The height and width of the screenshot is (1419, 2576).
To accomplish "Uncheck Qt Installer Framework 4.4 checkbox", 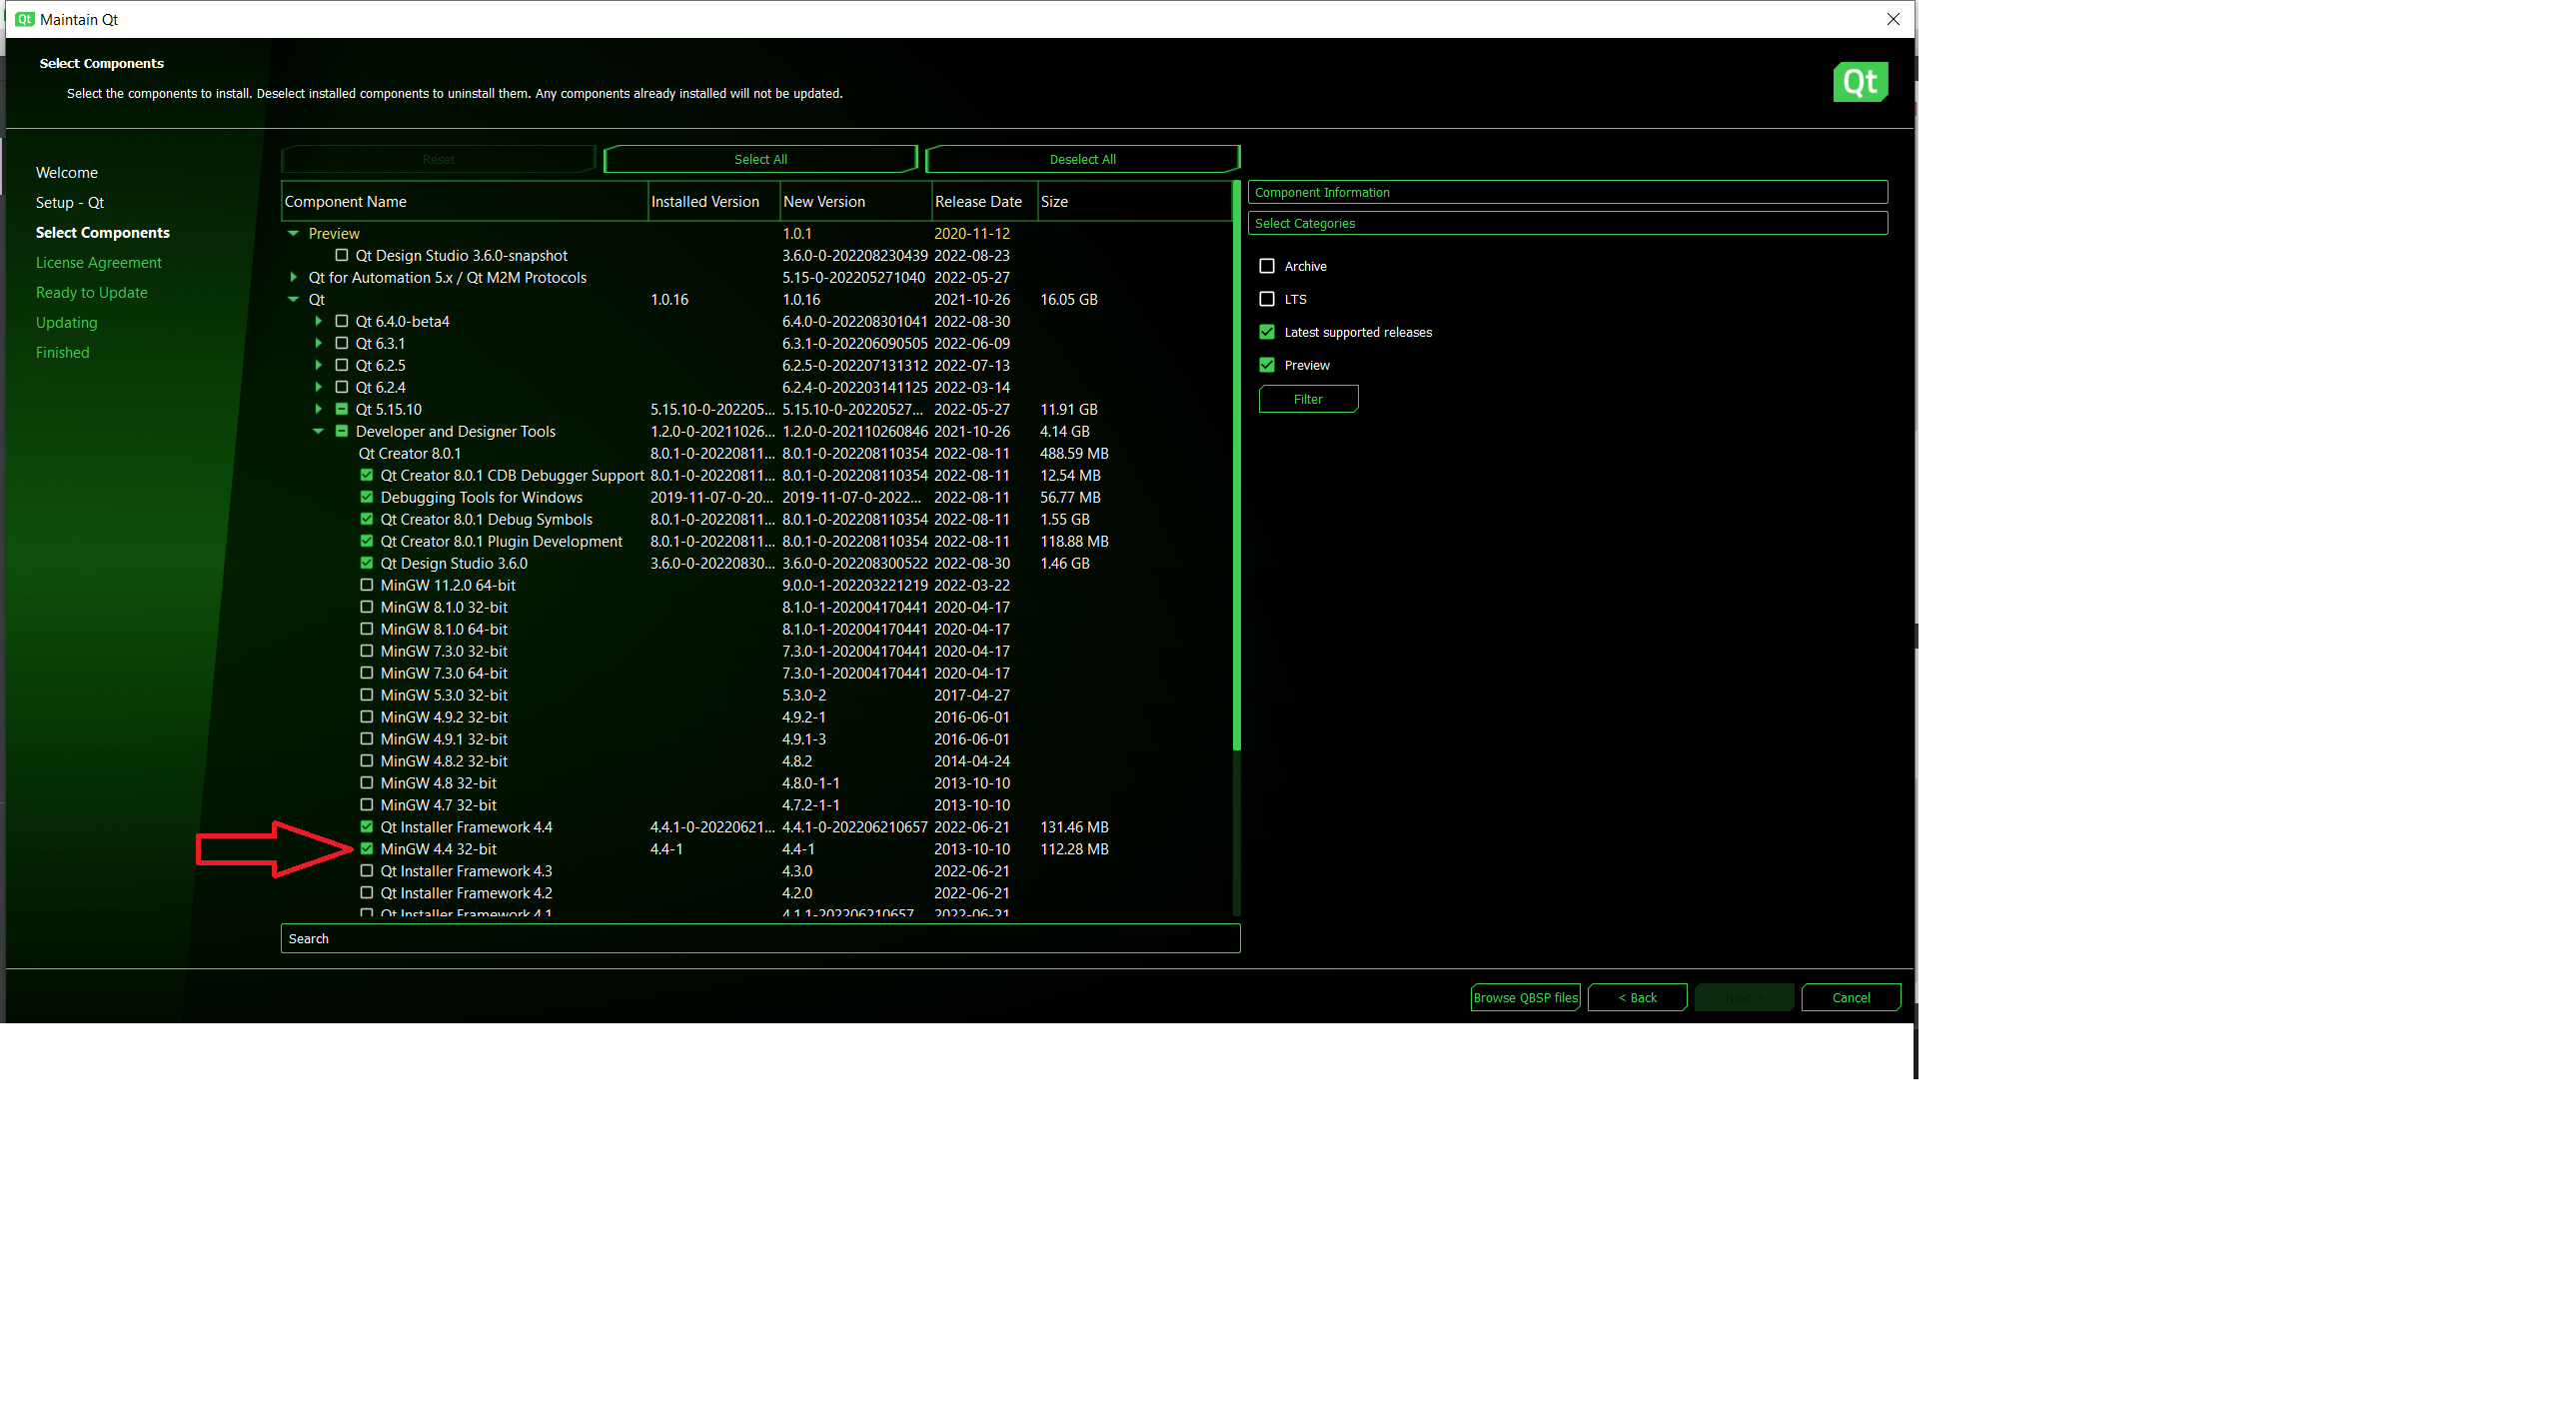I will pyautogui.click(x=367, y=827).
